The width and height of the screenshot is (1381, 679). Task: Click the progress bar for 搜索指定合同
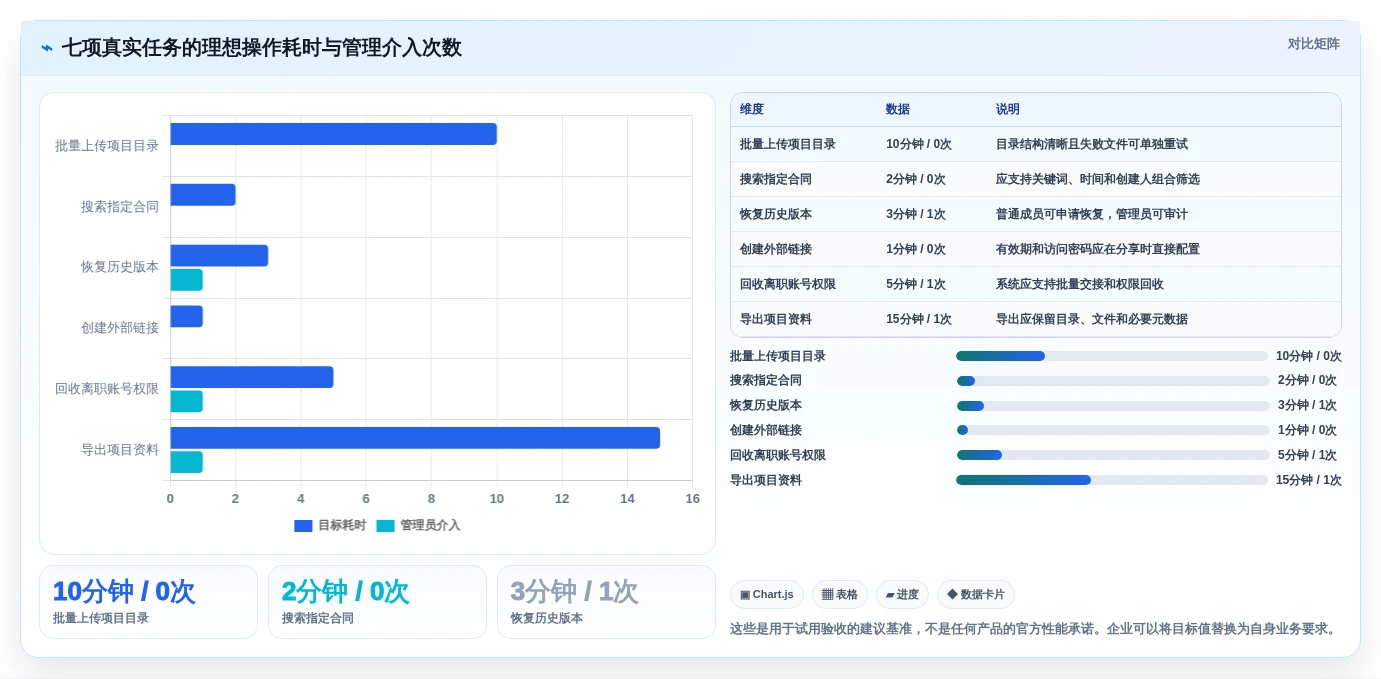1113,381
